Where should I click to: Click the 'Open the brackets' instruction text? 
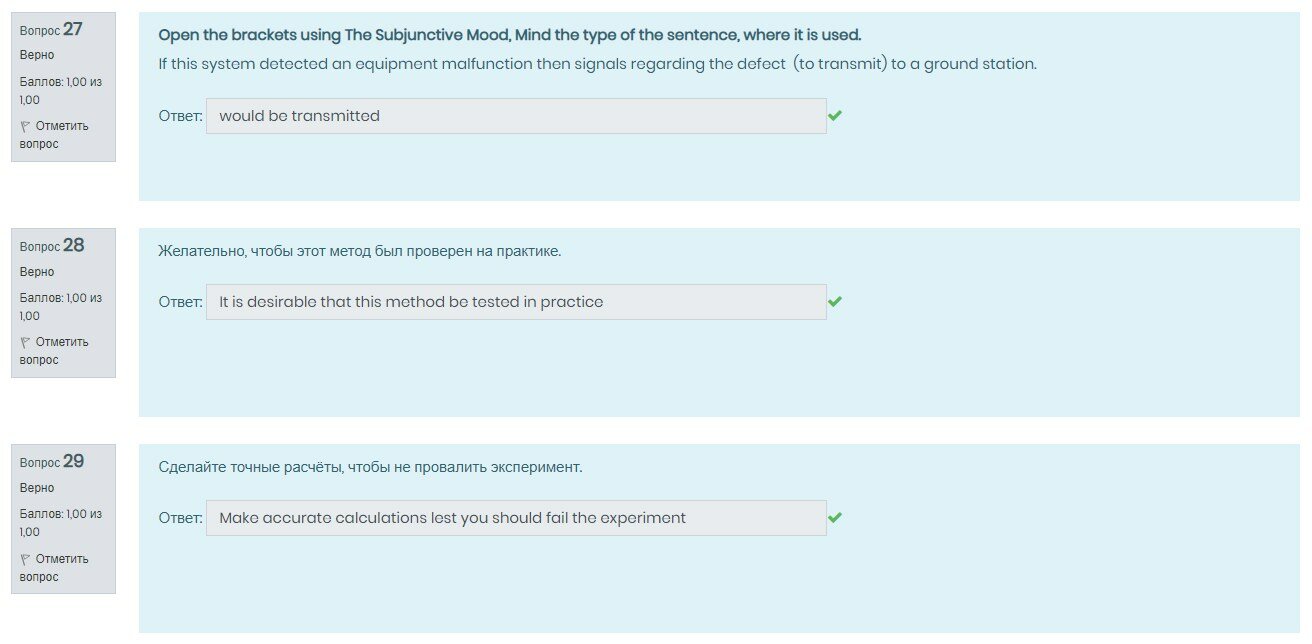(x=509, y=35)
